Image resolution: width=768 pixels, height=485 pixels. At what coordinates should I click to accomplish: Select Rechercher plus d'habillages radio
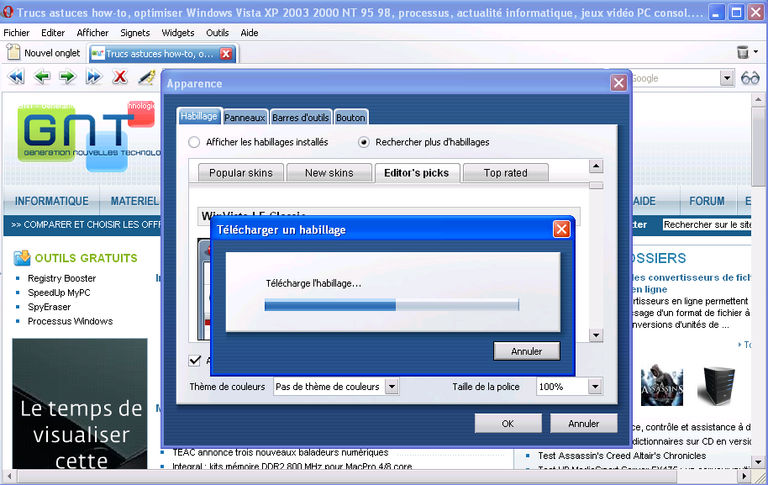point(363,142)
